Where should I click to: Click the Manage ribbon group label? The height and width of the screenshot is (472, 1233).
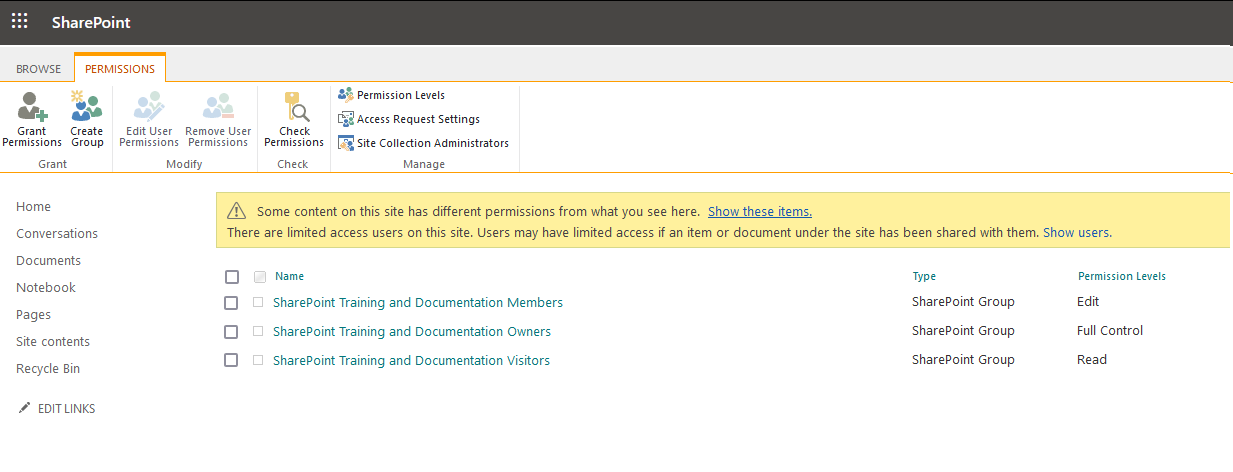(x=424, y=164)
